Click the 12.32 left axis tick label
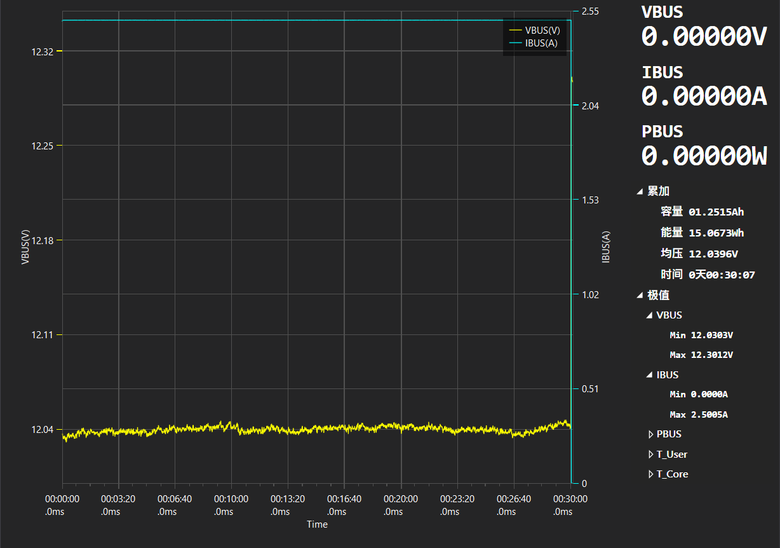This screenshot has height=548, width=780. click(x=42, y=52)
